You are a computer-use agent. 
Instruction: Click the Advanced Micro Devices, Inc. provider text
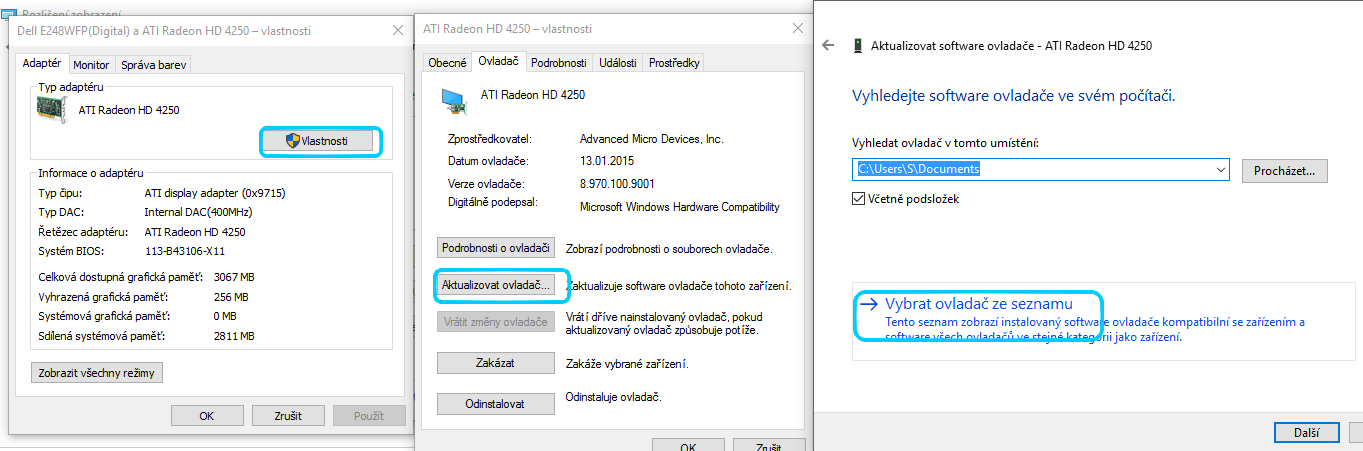coord(651,139)
